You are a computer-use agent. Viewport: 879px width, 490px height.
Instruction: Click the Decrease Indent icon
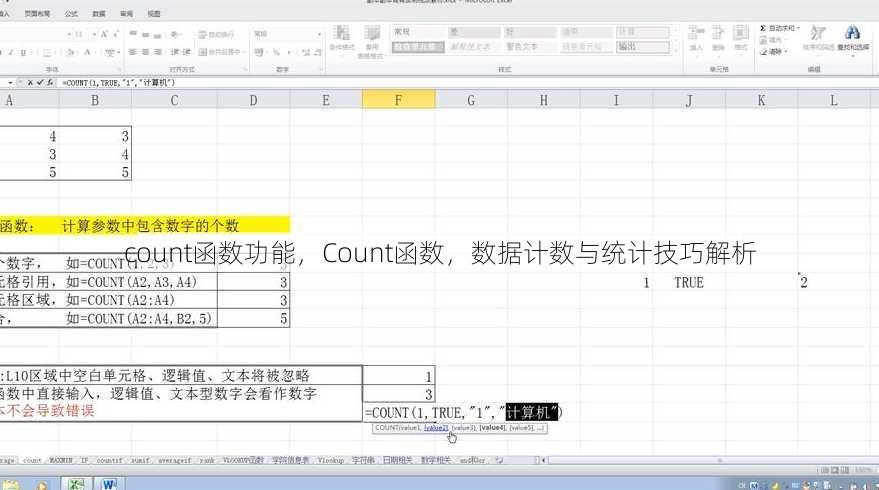(175, 52)
